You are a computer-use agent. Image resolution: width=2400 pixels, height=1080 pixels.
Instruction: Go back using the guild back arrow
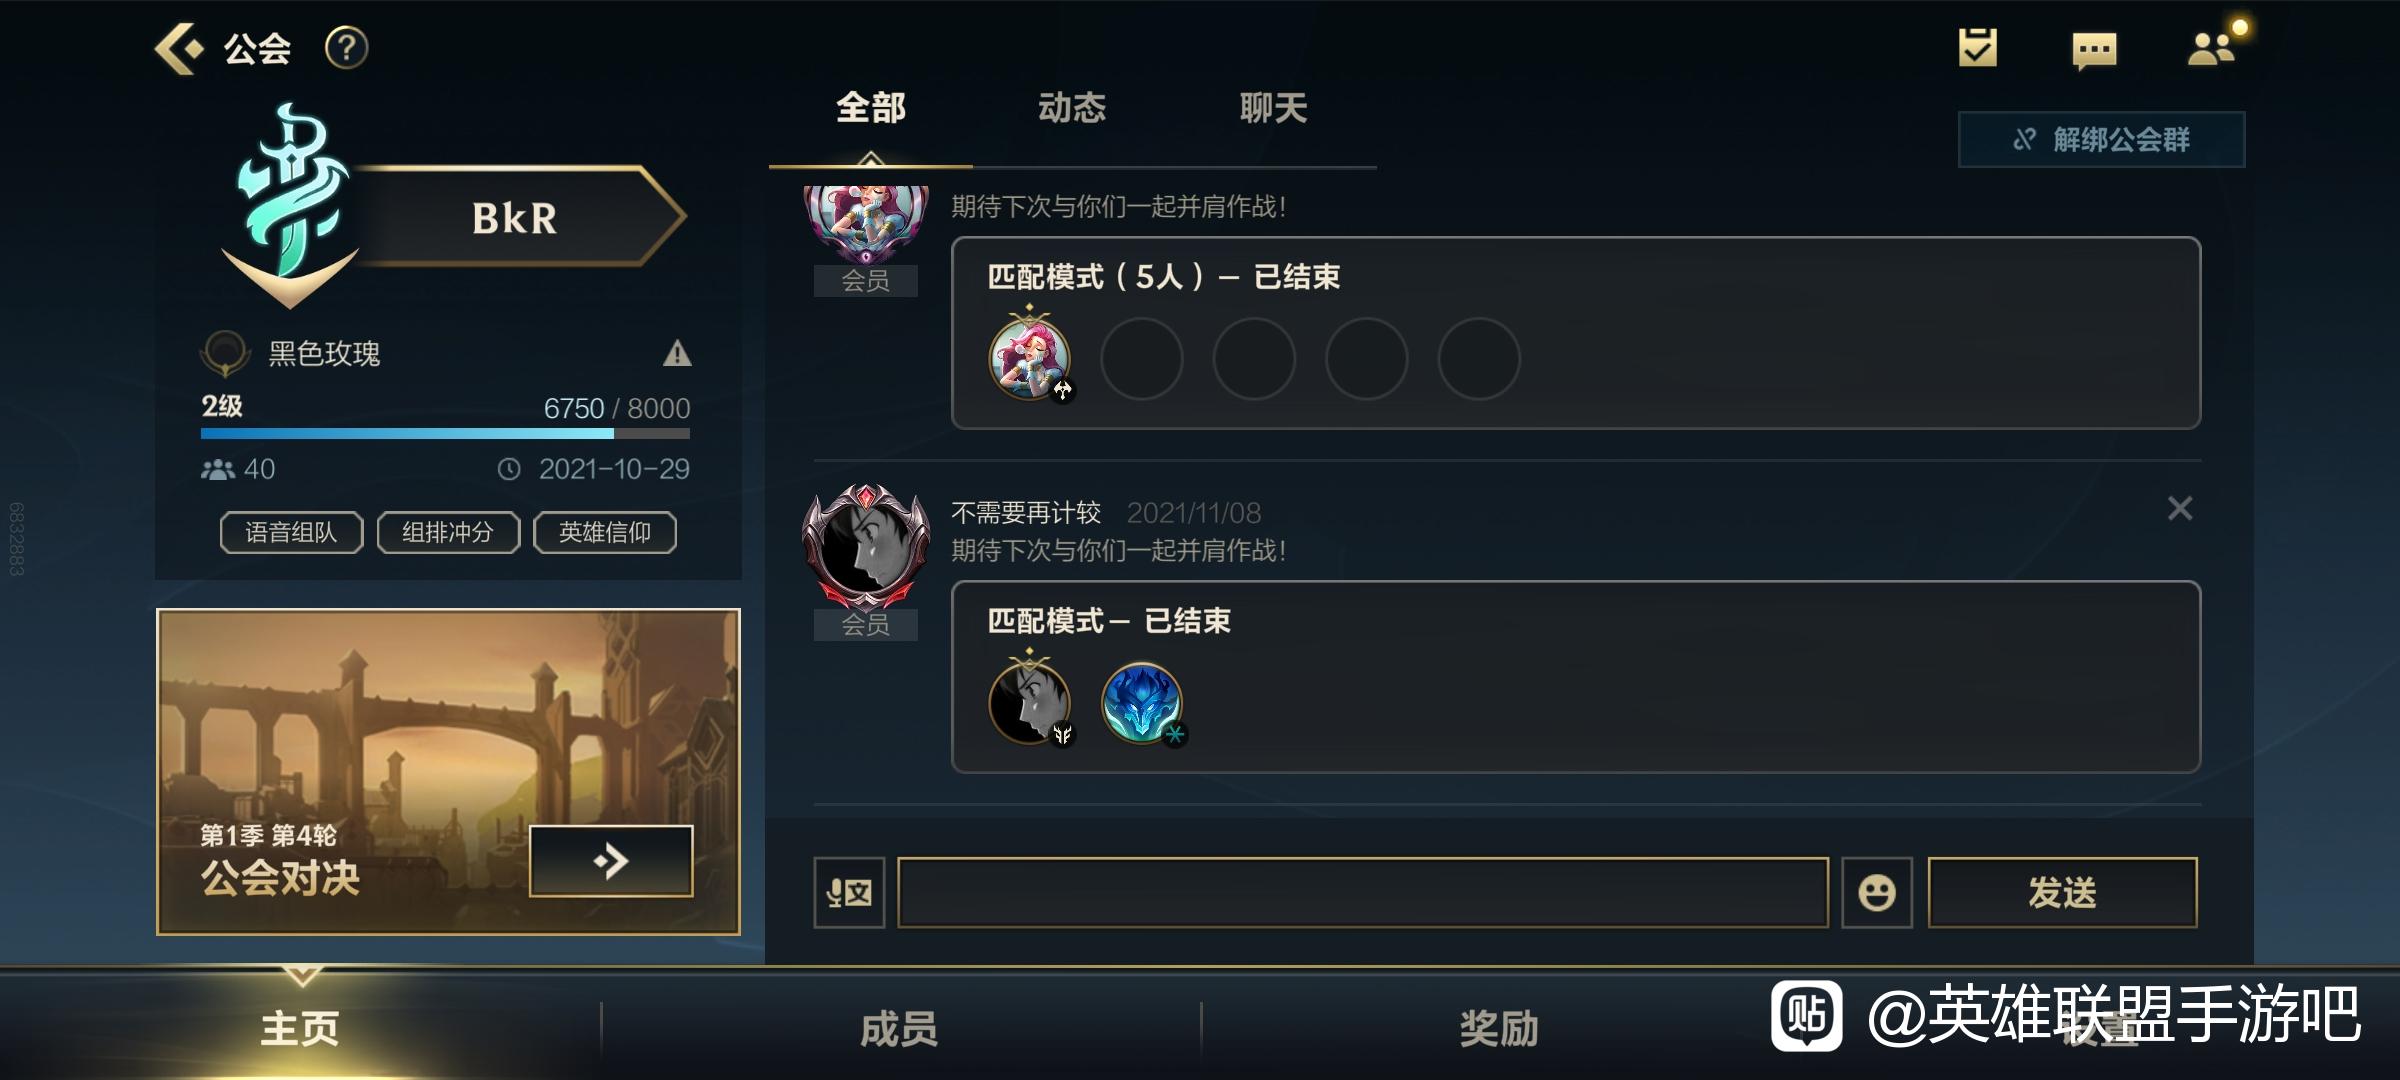[178, 48]
